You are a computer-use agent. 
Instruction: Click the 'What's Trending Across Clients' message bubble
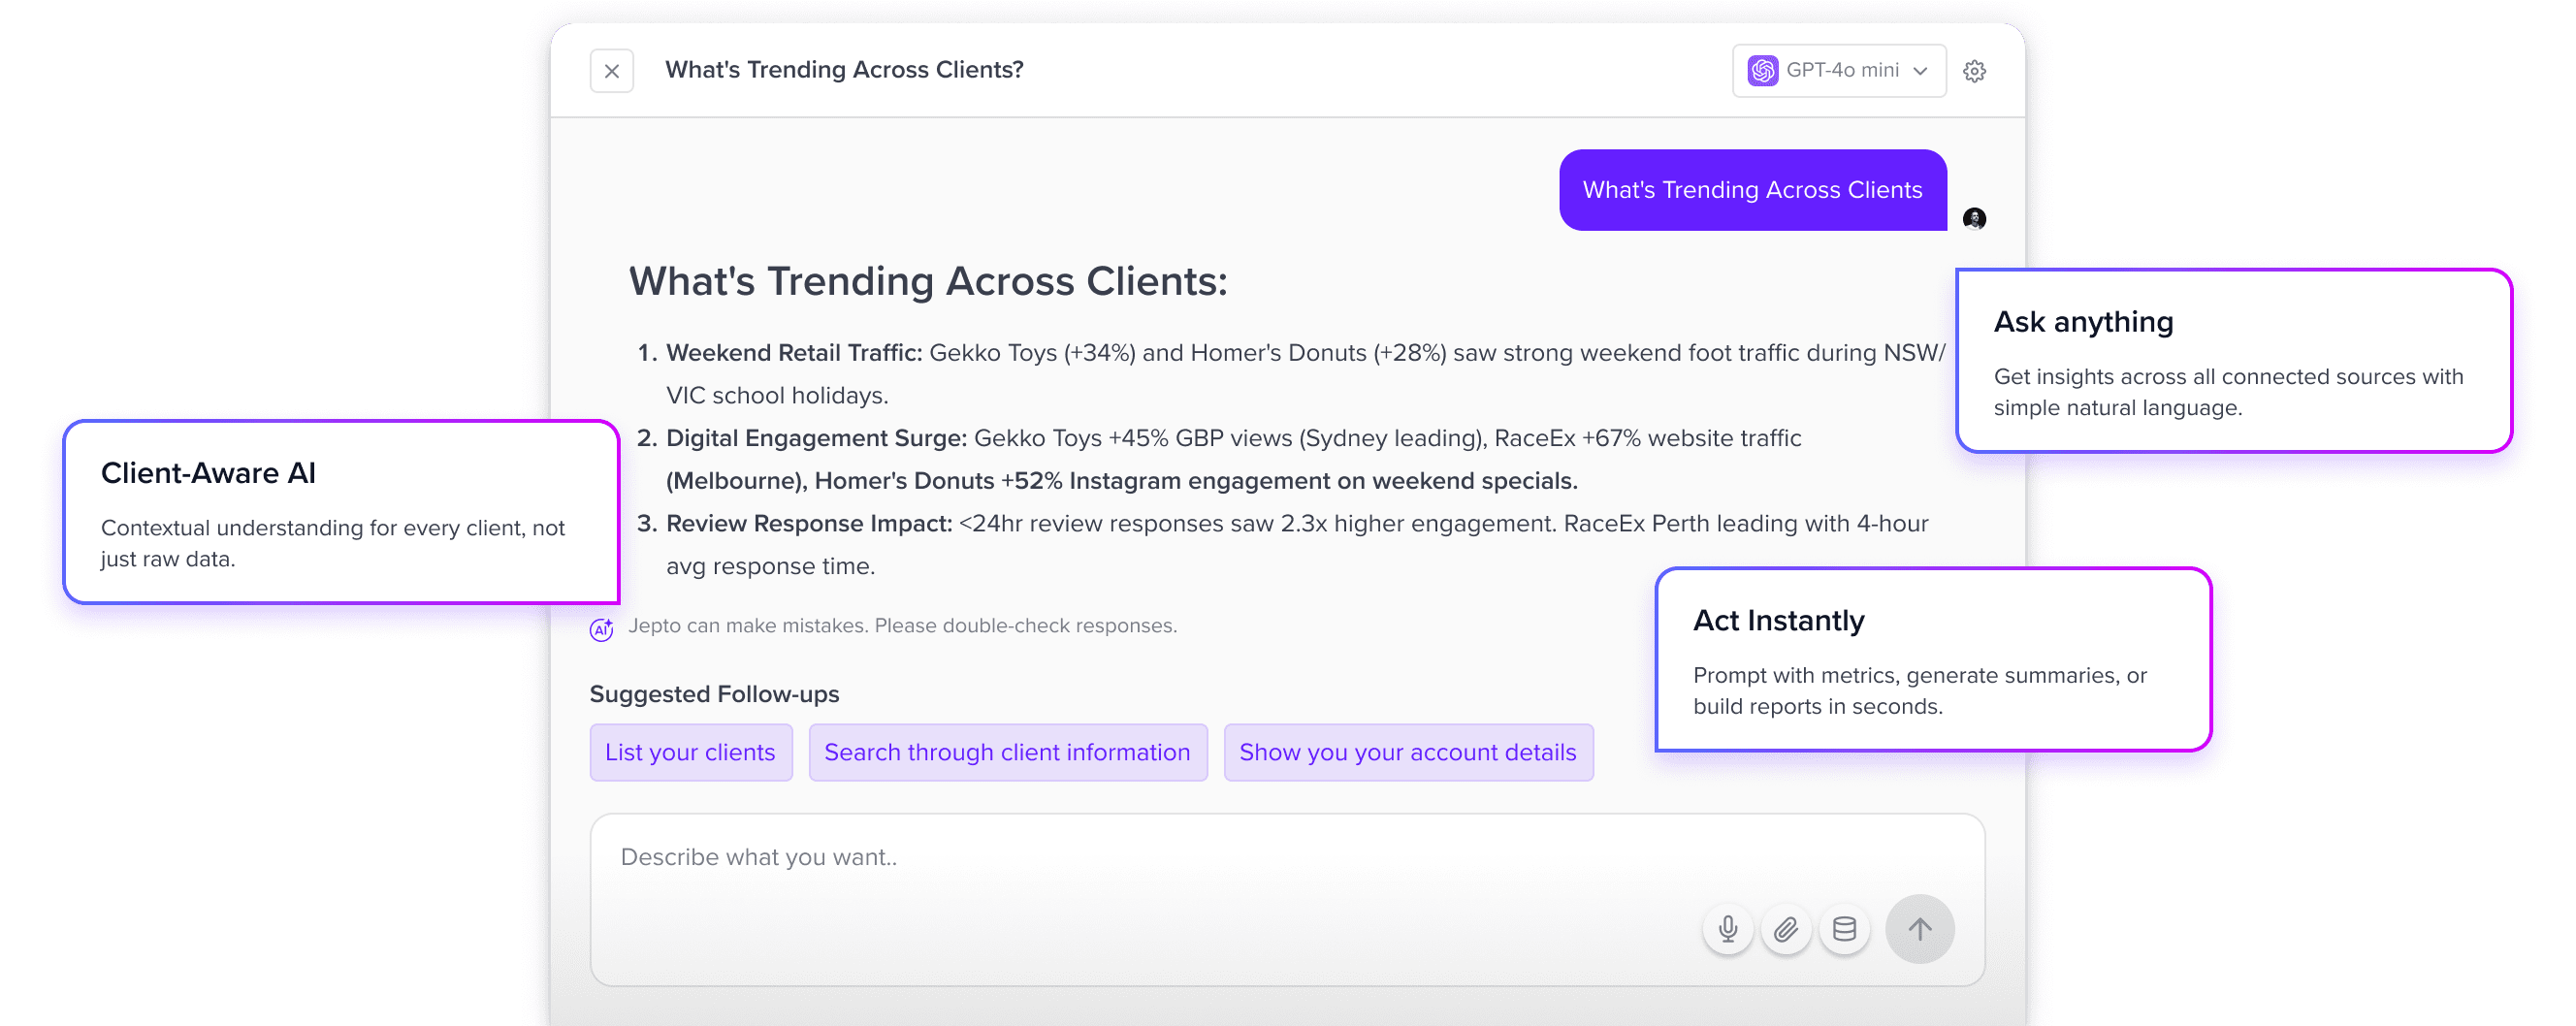1752,189
